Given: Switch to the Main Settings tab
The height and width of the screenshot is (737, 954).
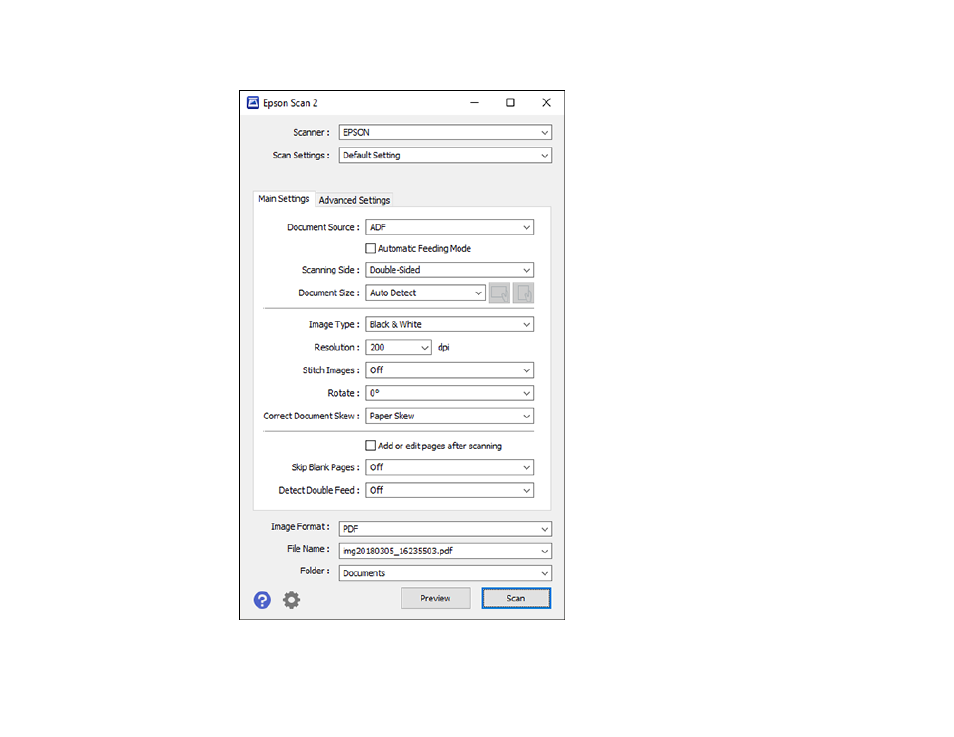Looking at the screenshot, I should coord(284,199).
